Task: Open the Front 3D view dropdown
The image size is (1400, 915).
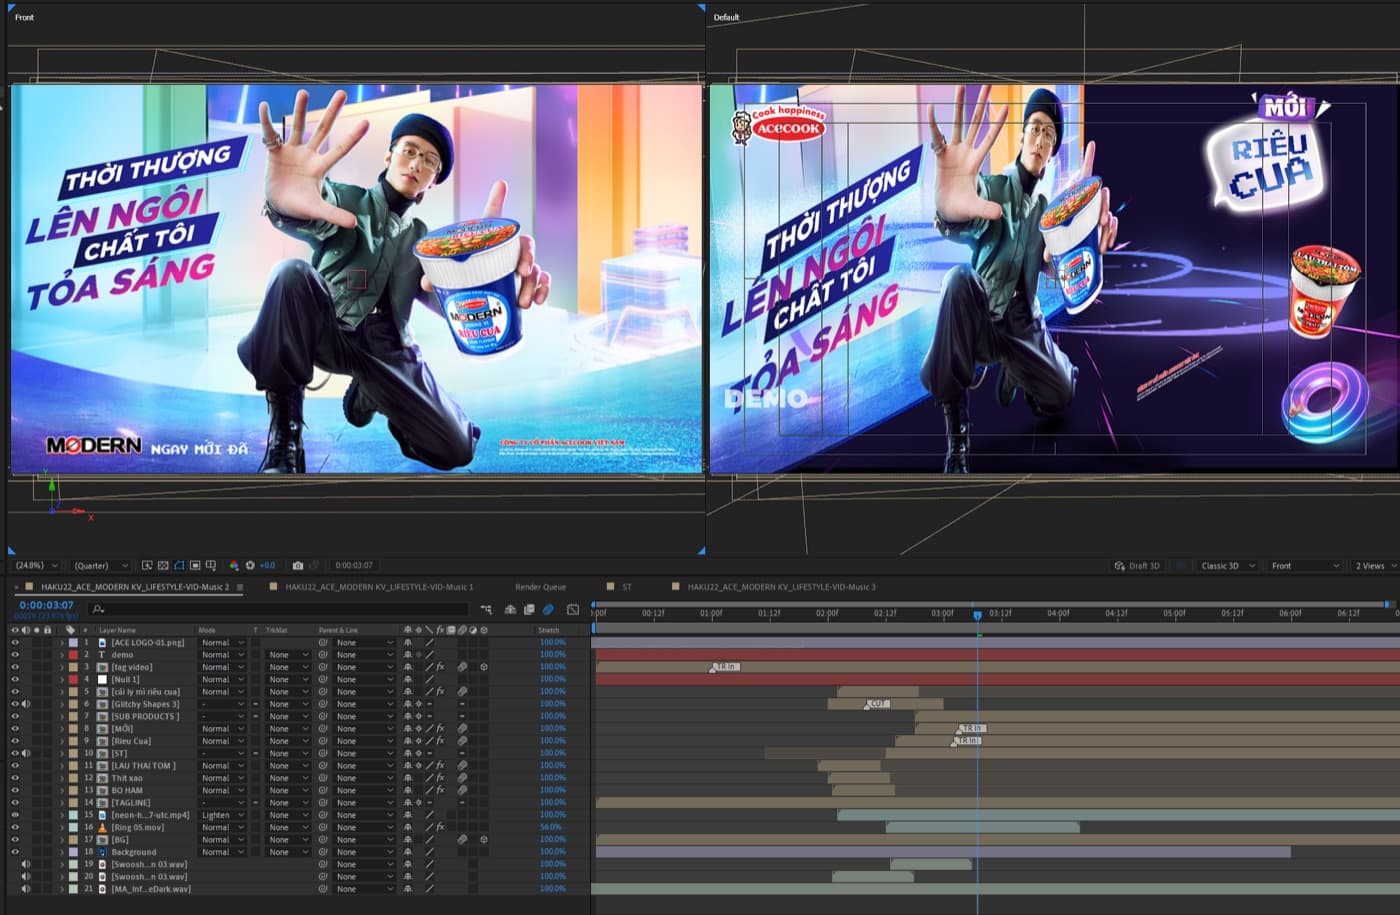Action: coord(1304,566)
